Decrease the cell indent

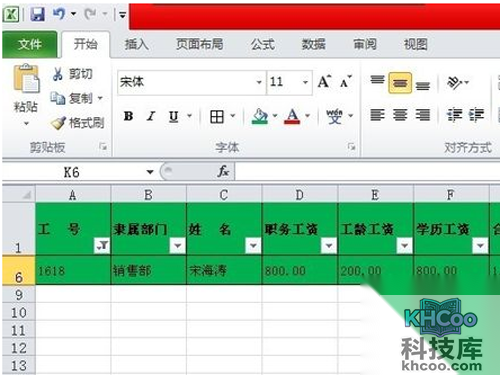(x=455, y=115)
